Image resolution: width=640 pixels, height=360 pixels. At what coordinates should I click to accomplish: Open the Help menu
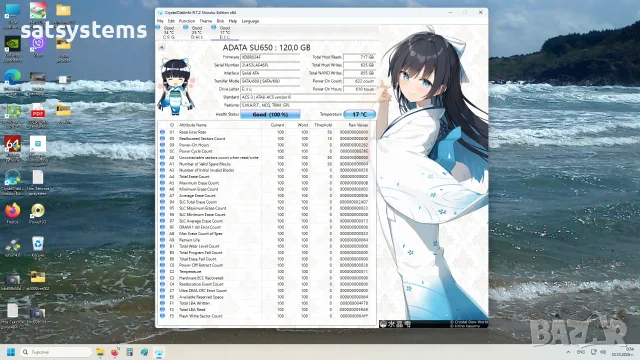[233, 21]
